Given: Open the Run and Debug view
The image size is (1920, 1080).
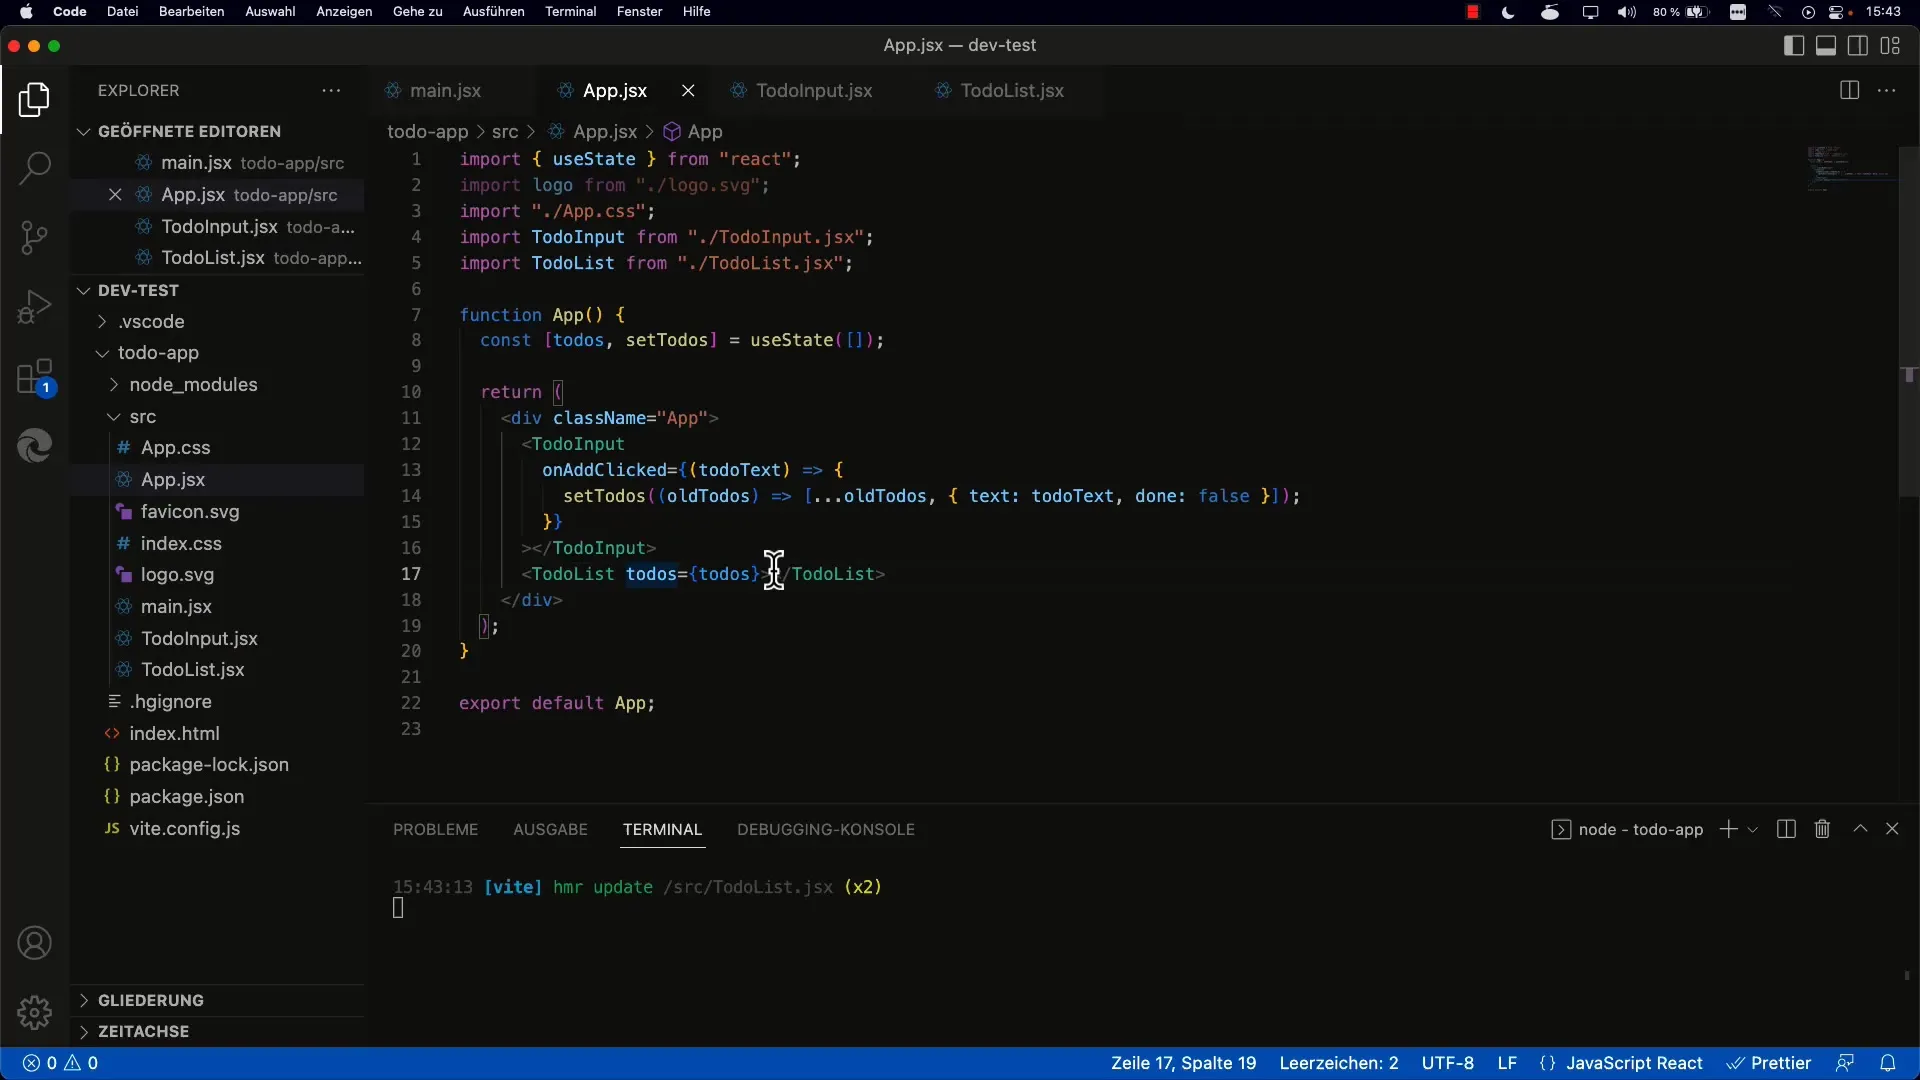Looking at the screenshot, I should 34,306.
